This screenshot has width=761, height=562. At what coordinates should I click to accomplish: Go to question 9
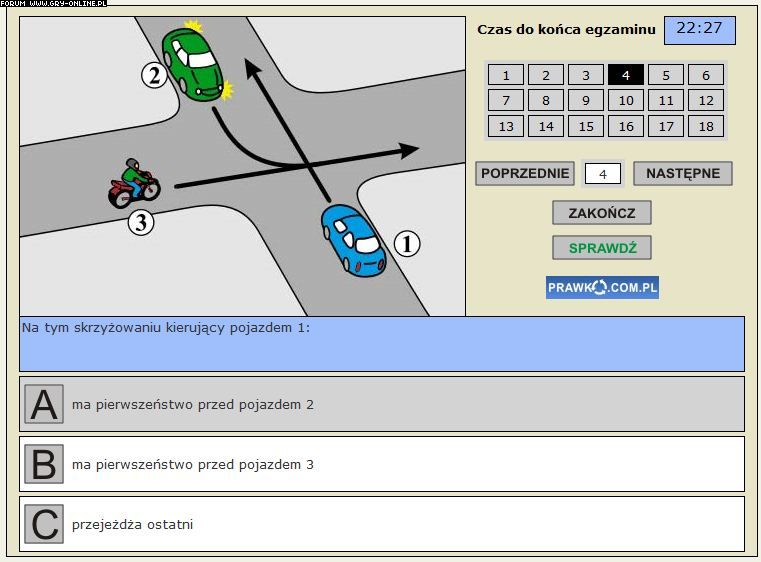tap(586, 100)
